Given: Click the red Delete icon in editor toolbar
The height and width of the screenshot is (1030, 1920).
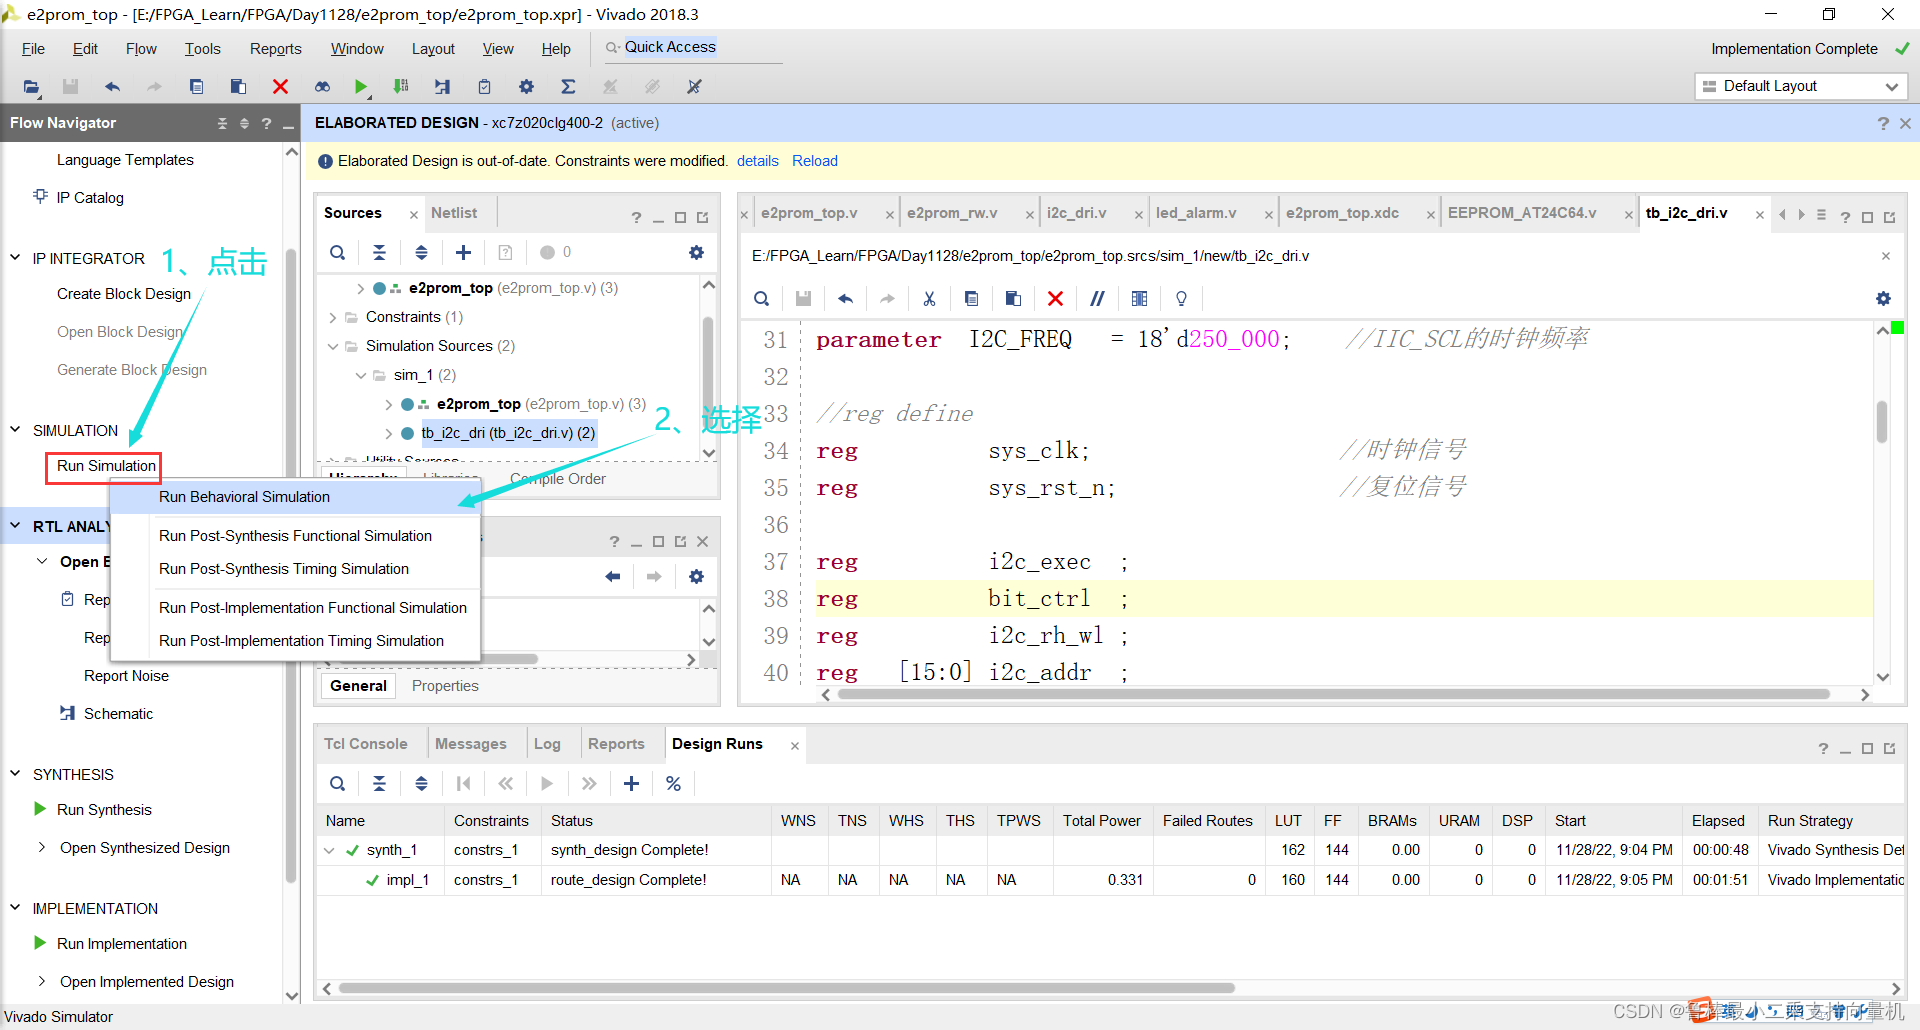Looking at the screenshot, I should [1055, 299].
